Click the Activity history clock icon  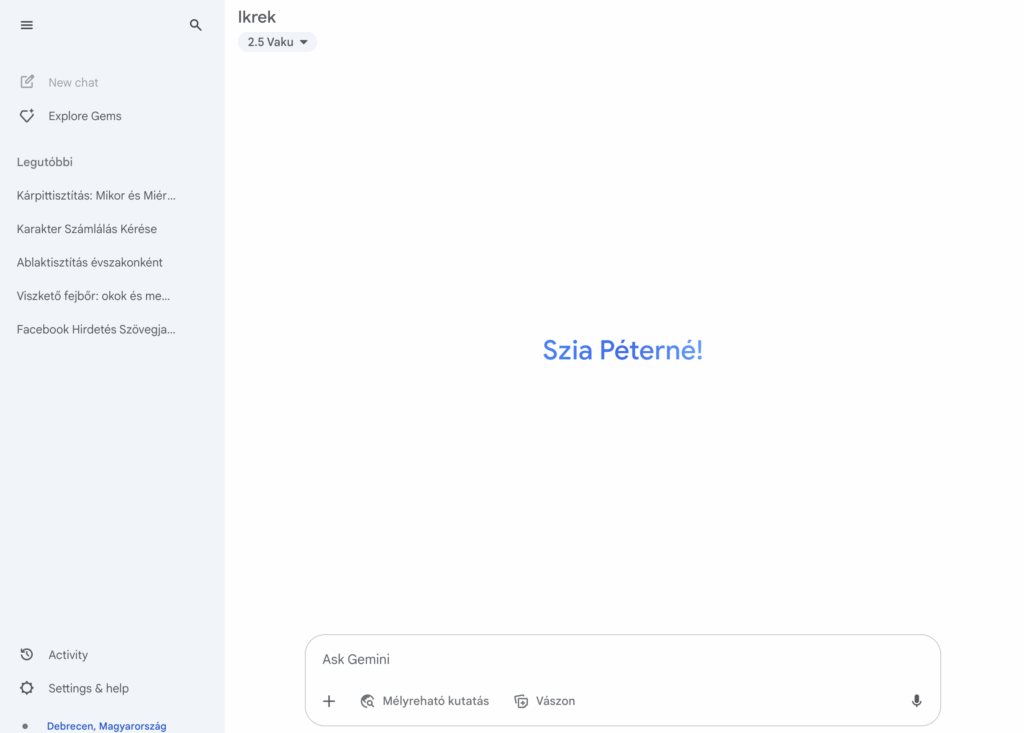pos(27,654)
